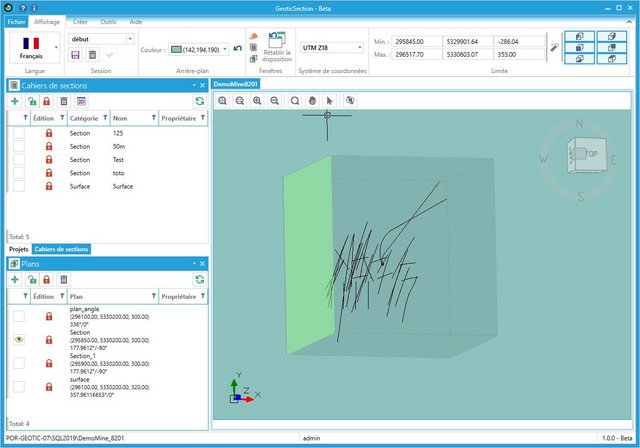Check the box for plan_angle row
The height and width of the screenshot is (448, 640).
click(x=19, y=316)
